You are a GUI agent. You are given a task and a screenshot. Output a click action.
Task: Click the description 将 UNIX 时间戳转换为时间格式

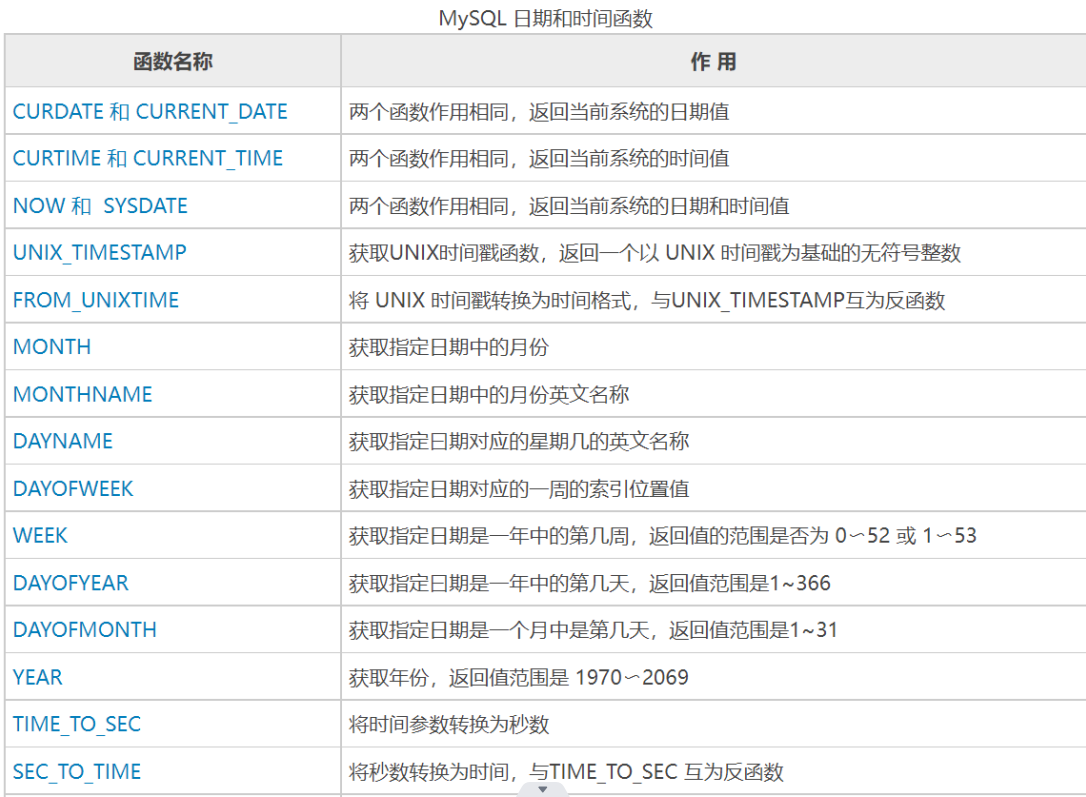tap(490, 300)
